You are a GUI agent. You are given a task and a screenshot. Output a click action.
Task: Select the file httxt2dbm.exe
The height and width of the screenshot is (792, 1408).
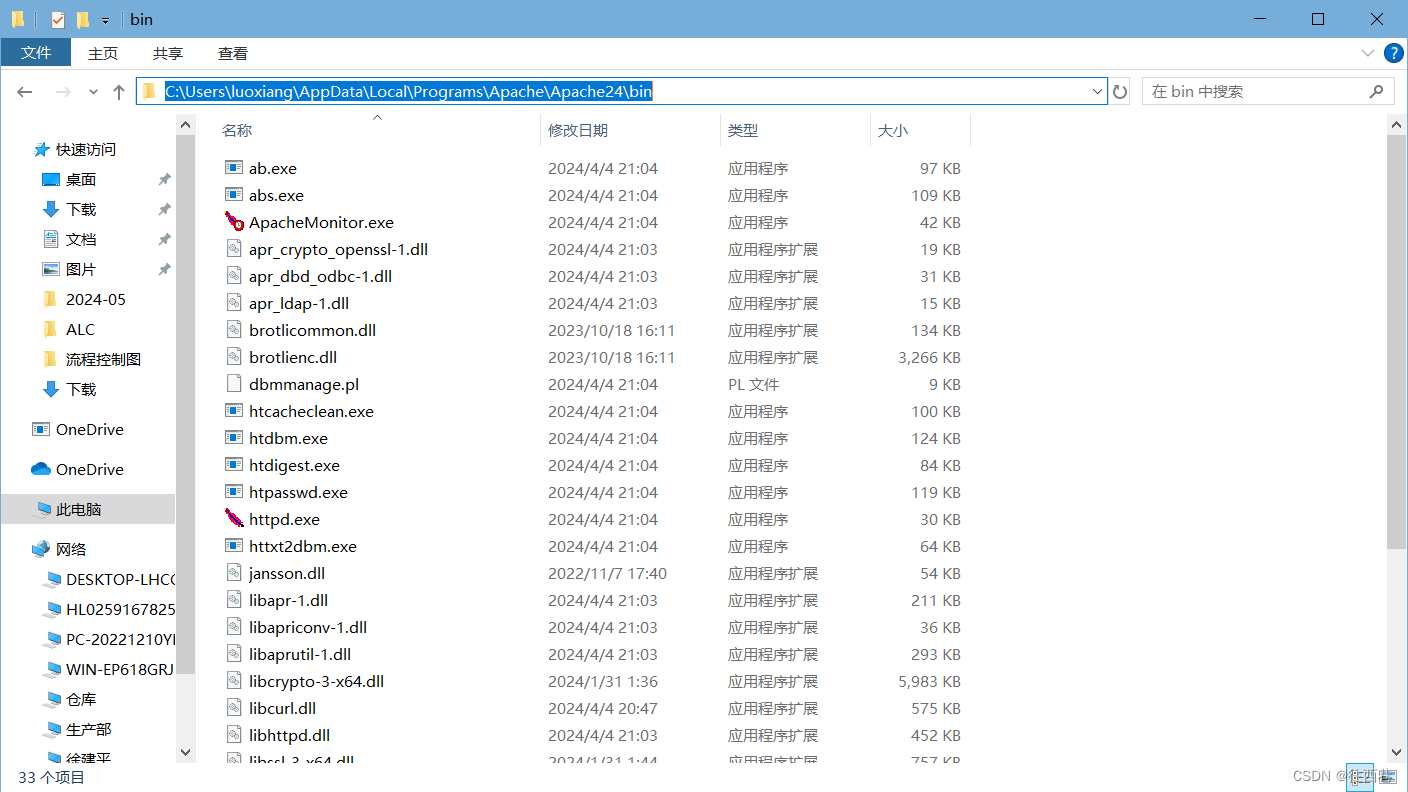click(303, 546)
